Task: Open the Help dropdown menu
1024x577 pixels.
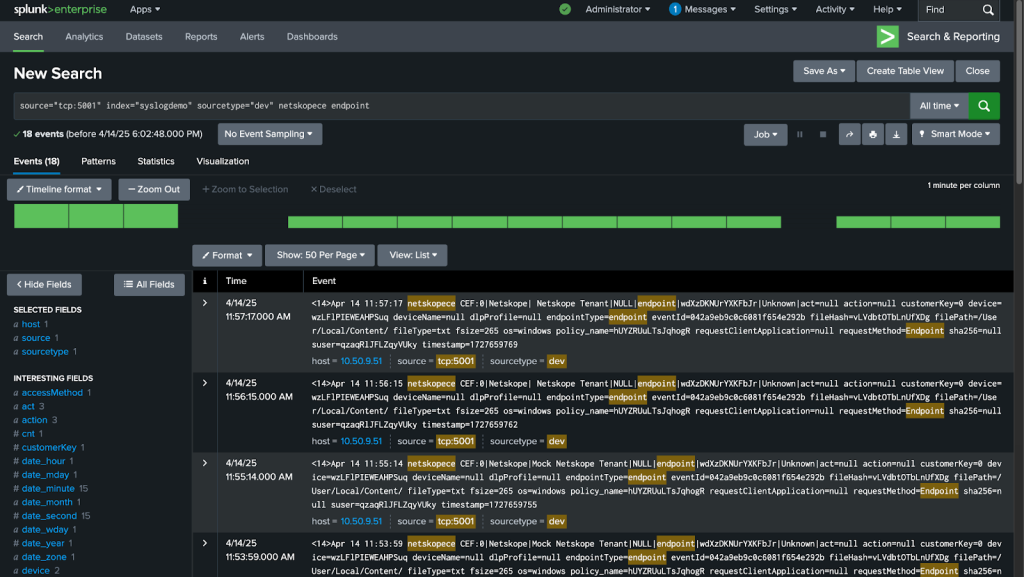Action: 888,9
